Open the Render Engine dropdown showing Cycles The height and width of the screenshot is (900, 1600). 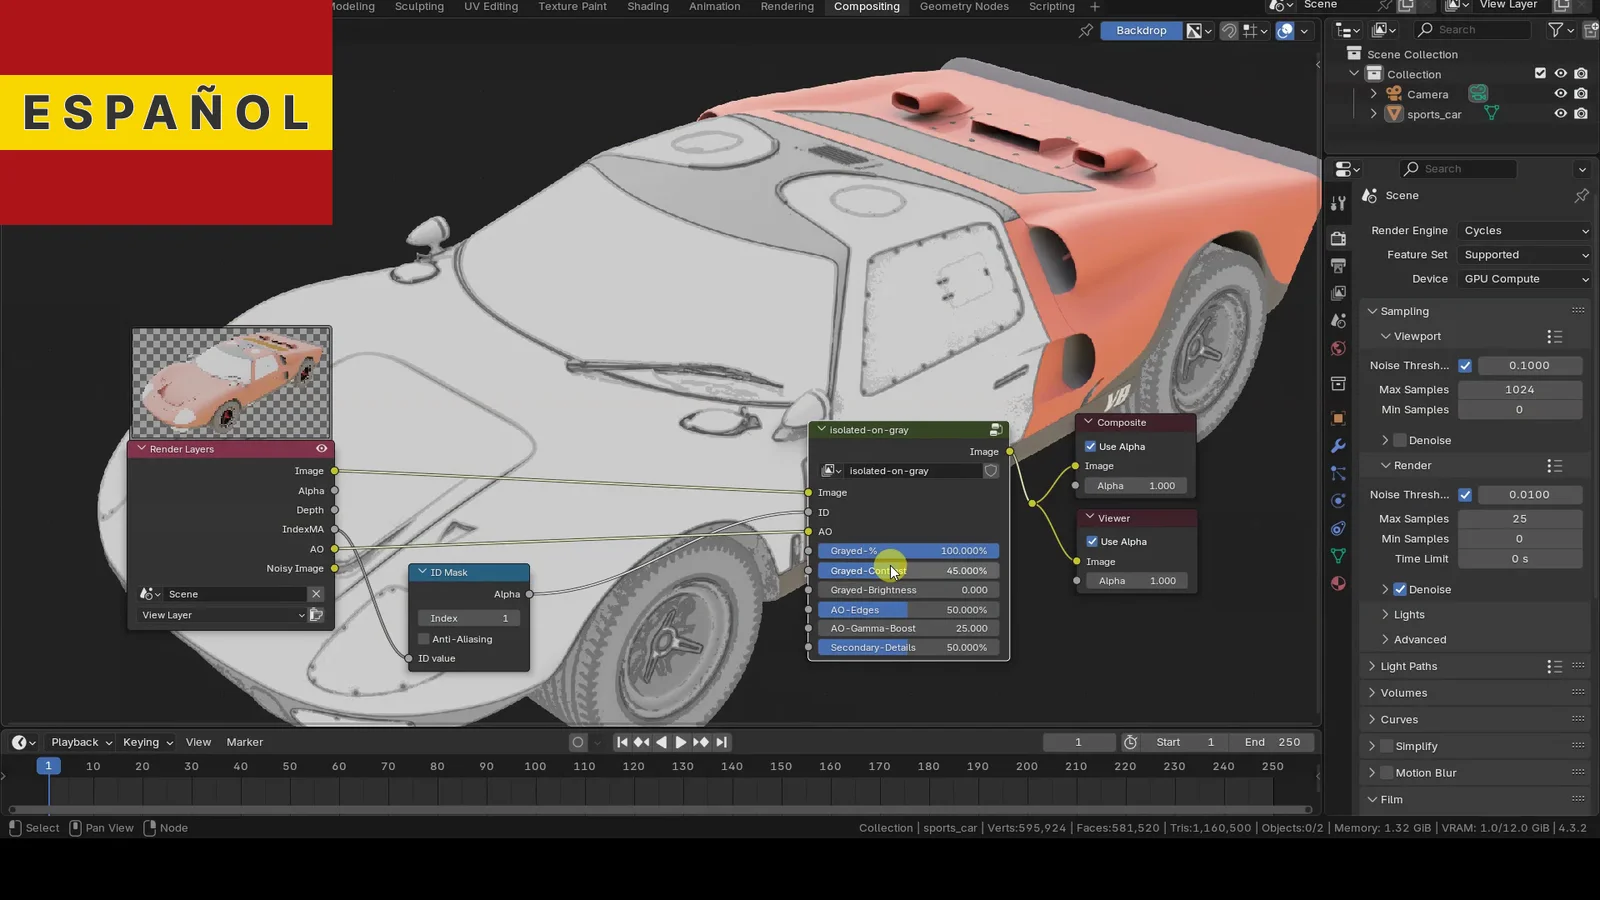(x=1524, y=231)
